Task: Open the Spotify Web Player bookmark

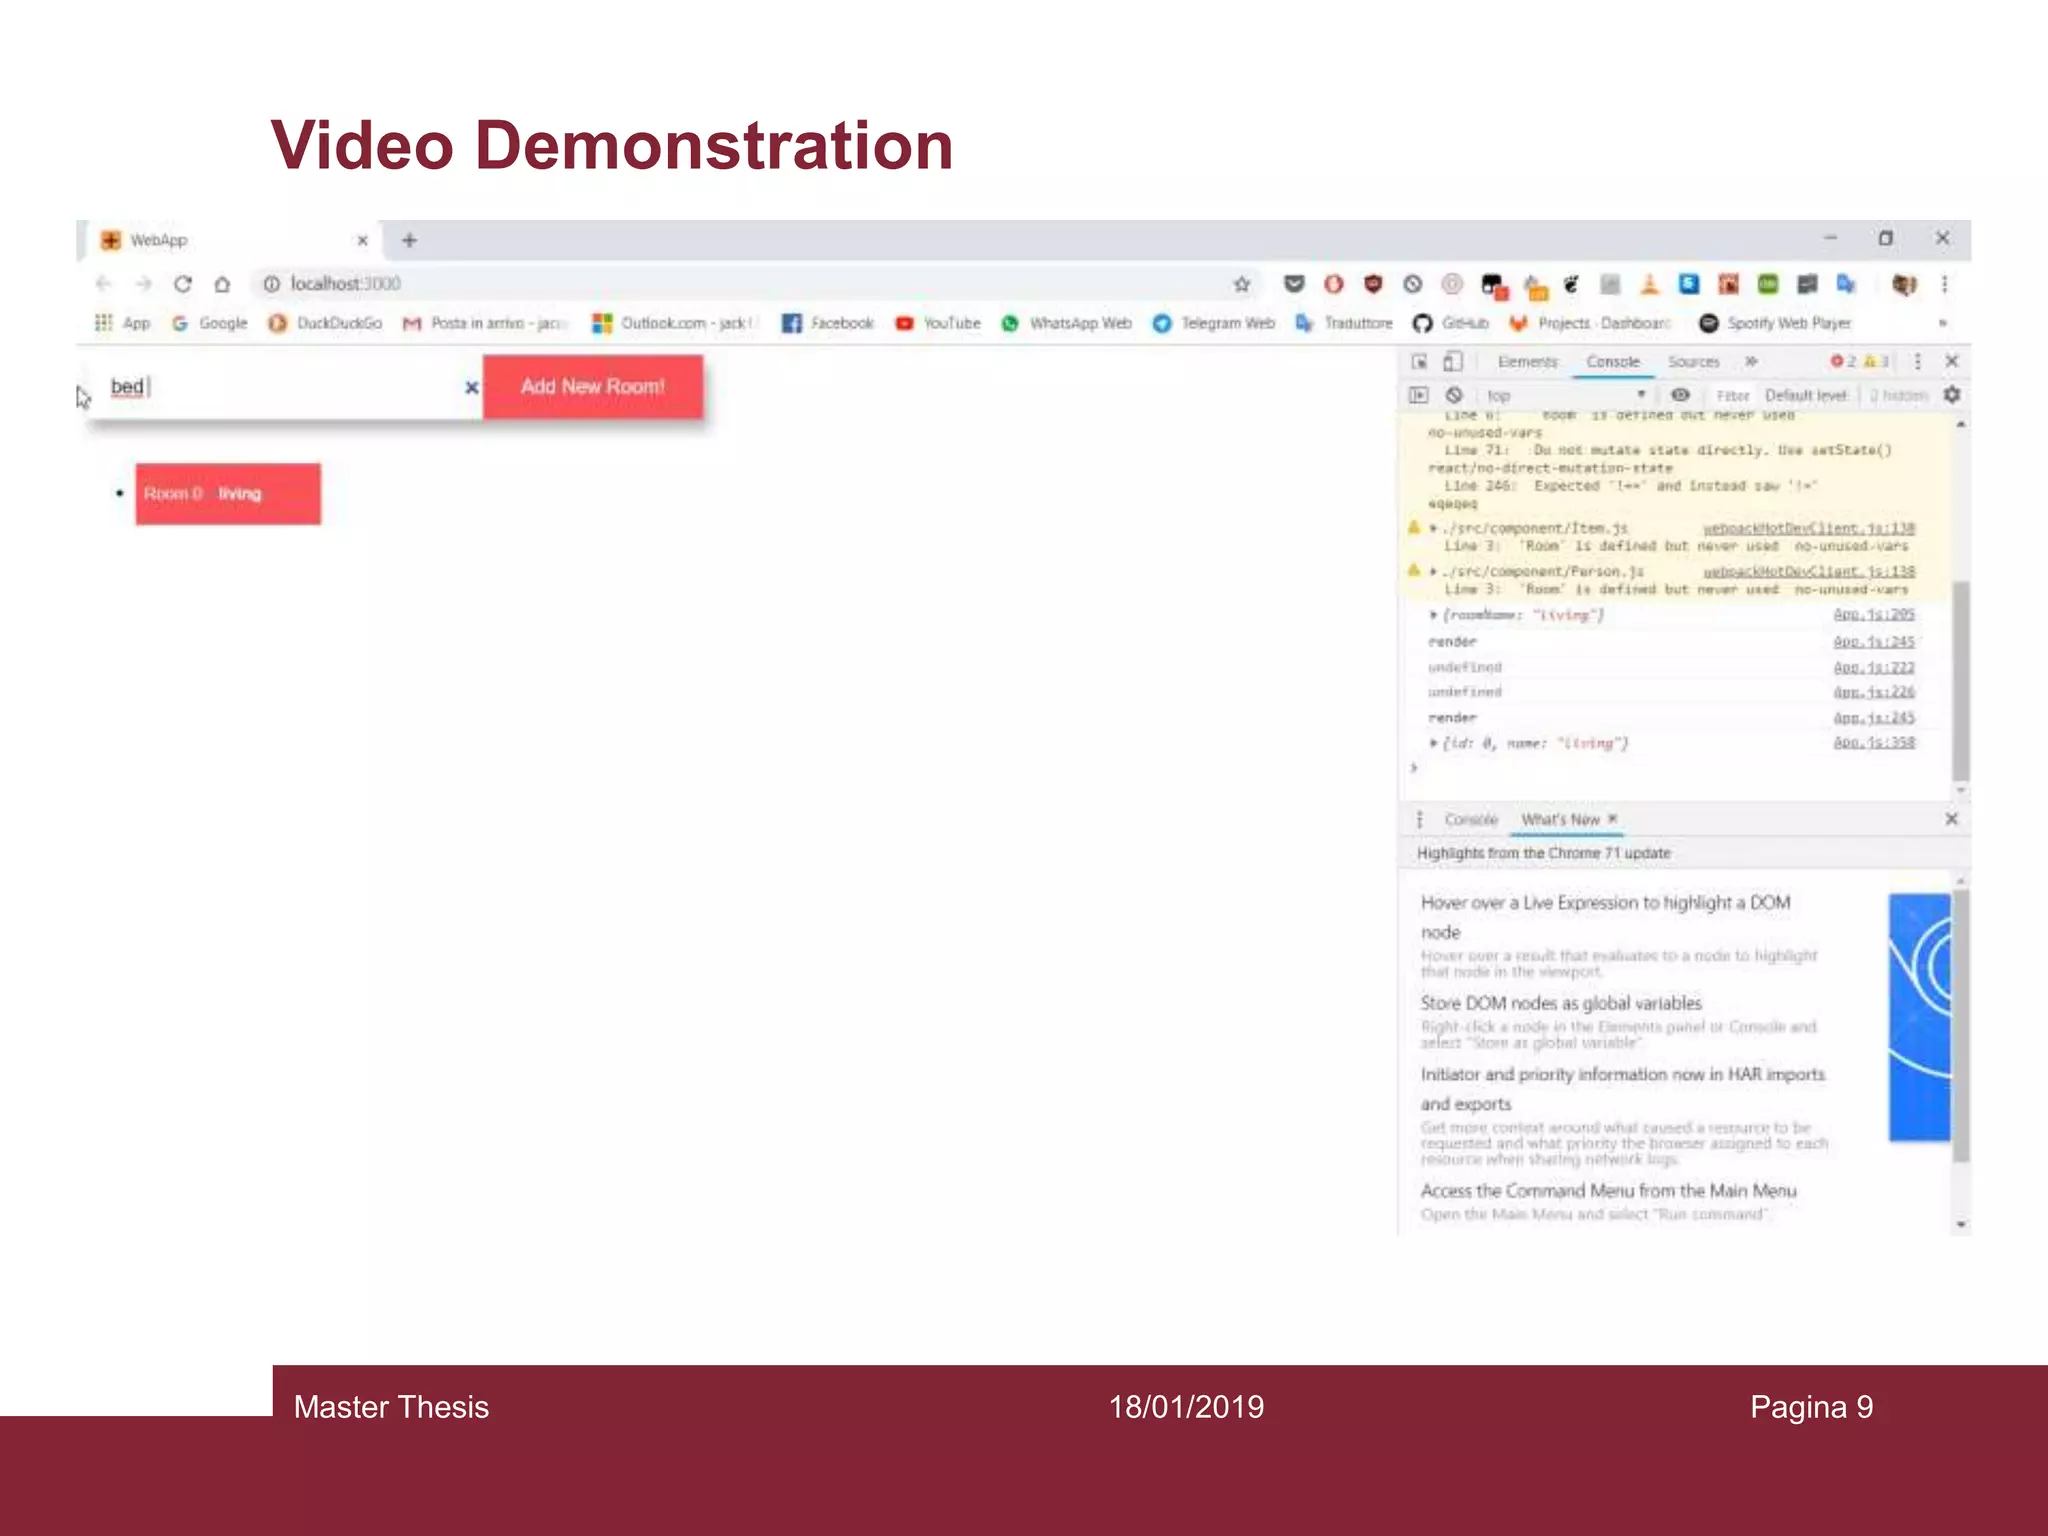Action: [x=1776, y=323]
